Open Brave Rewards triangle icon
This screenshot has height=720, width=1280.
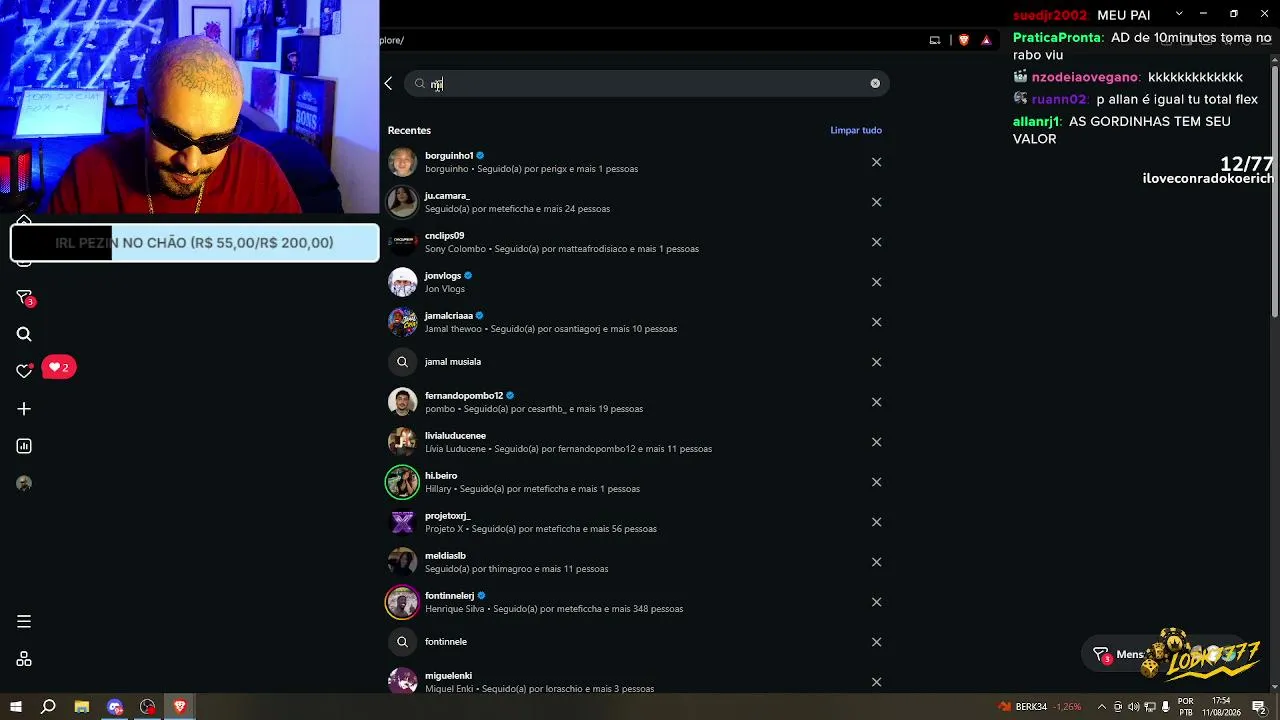[x=986, y=40]
